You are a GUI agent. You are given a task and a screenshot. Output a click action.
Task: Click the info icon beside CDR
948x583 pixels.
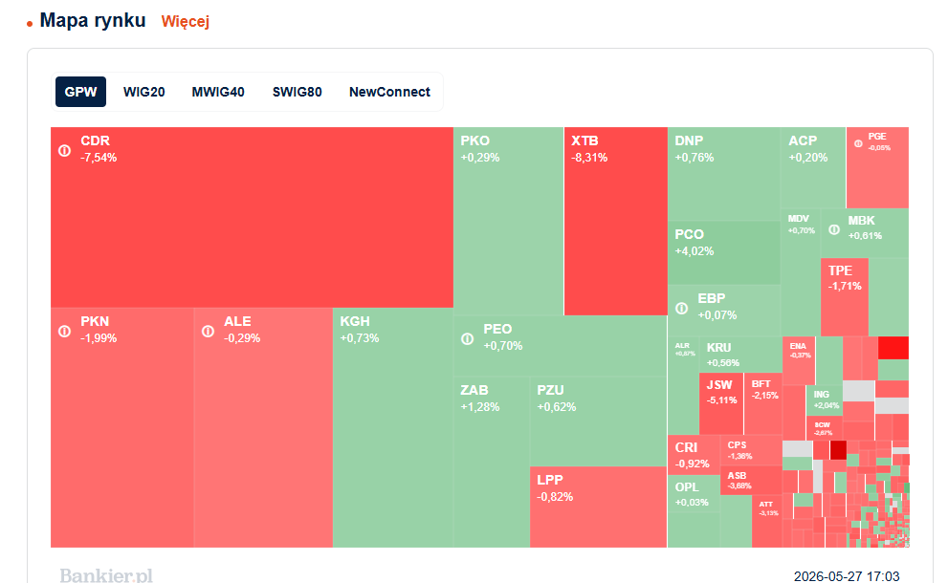coord(65,151)
